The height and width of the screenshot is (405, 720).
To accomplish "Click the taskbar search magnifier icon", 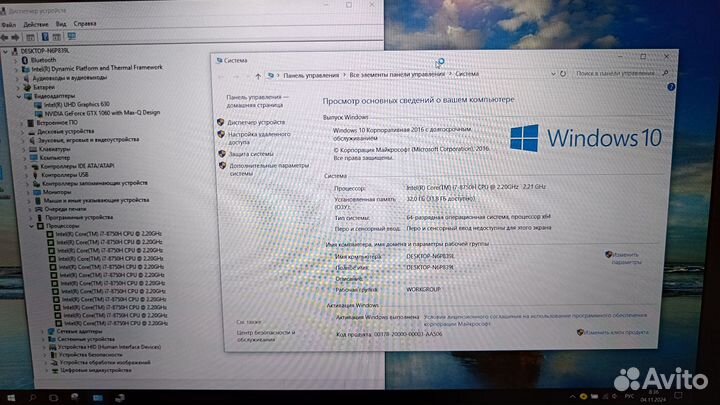I will [32, 398].
